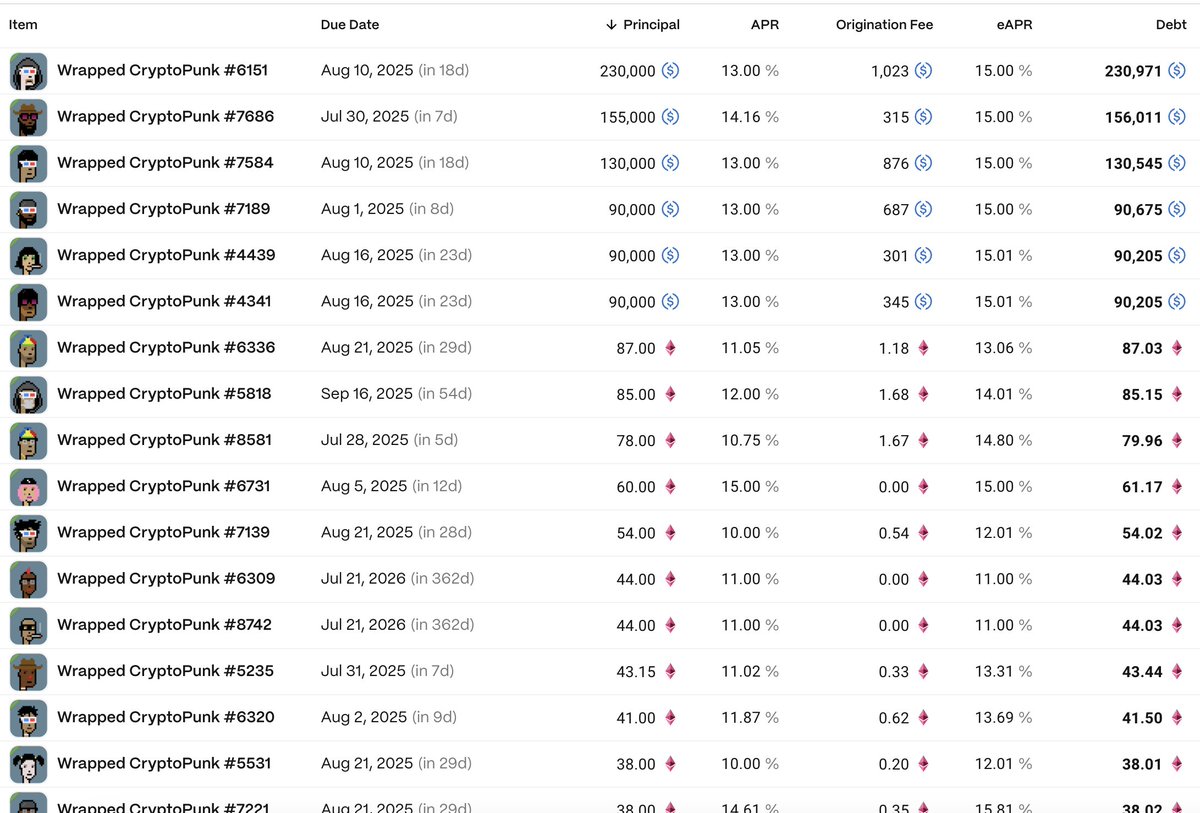
Task: Click the USDC icon next to 1,023 fee
Action: pyautogui.click(x=924, y=71)
